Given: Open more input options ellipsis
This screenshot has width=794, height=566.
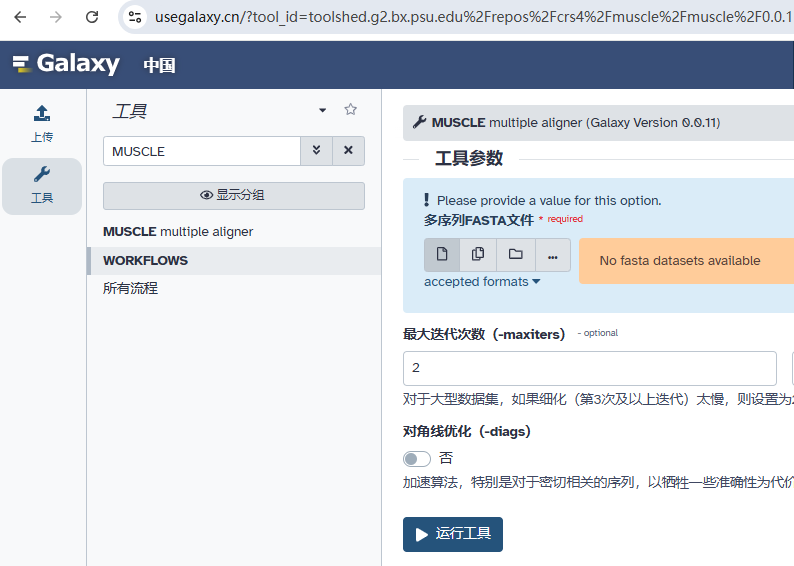Looking at the screenshot, I should (x=552, y=255).
